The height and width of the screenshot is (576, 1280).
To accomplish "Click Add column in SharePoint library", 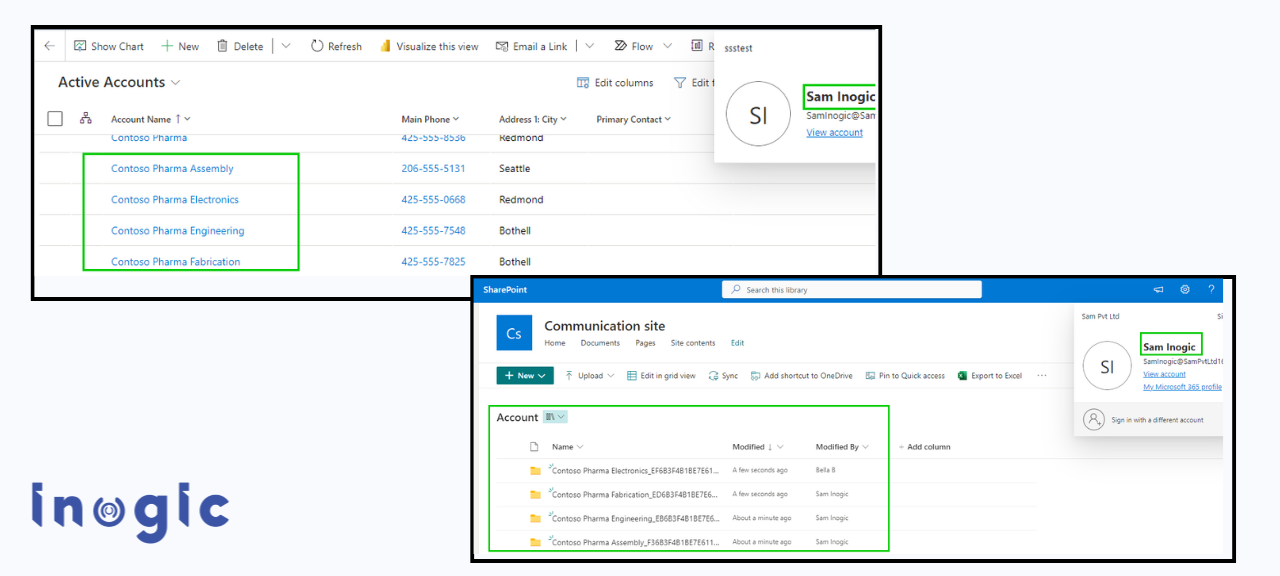I will [924, 447].
